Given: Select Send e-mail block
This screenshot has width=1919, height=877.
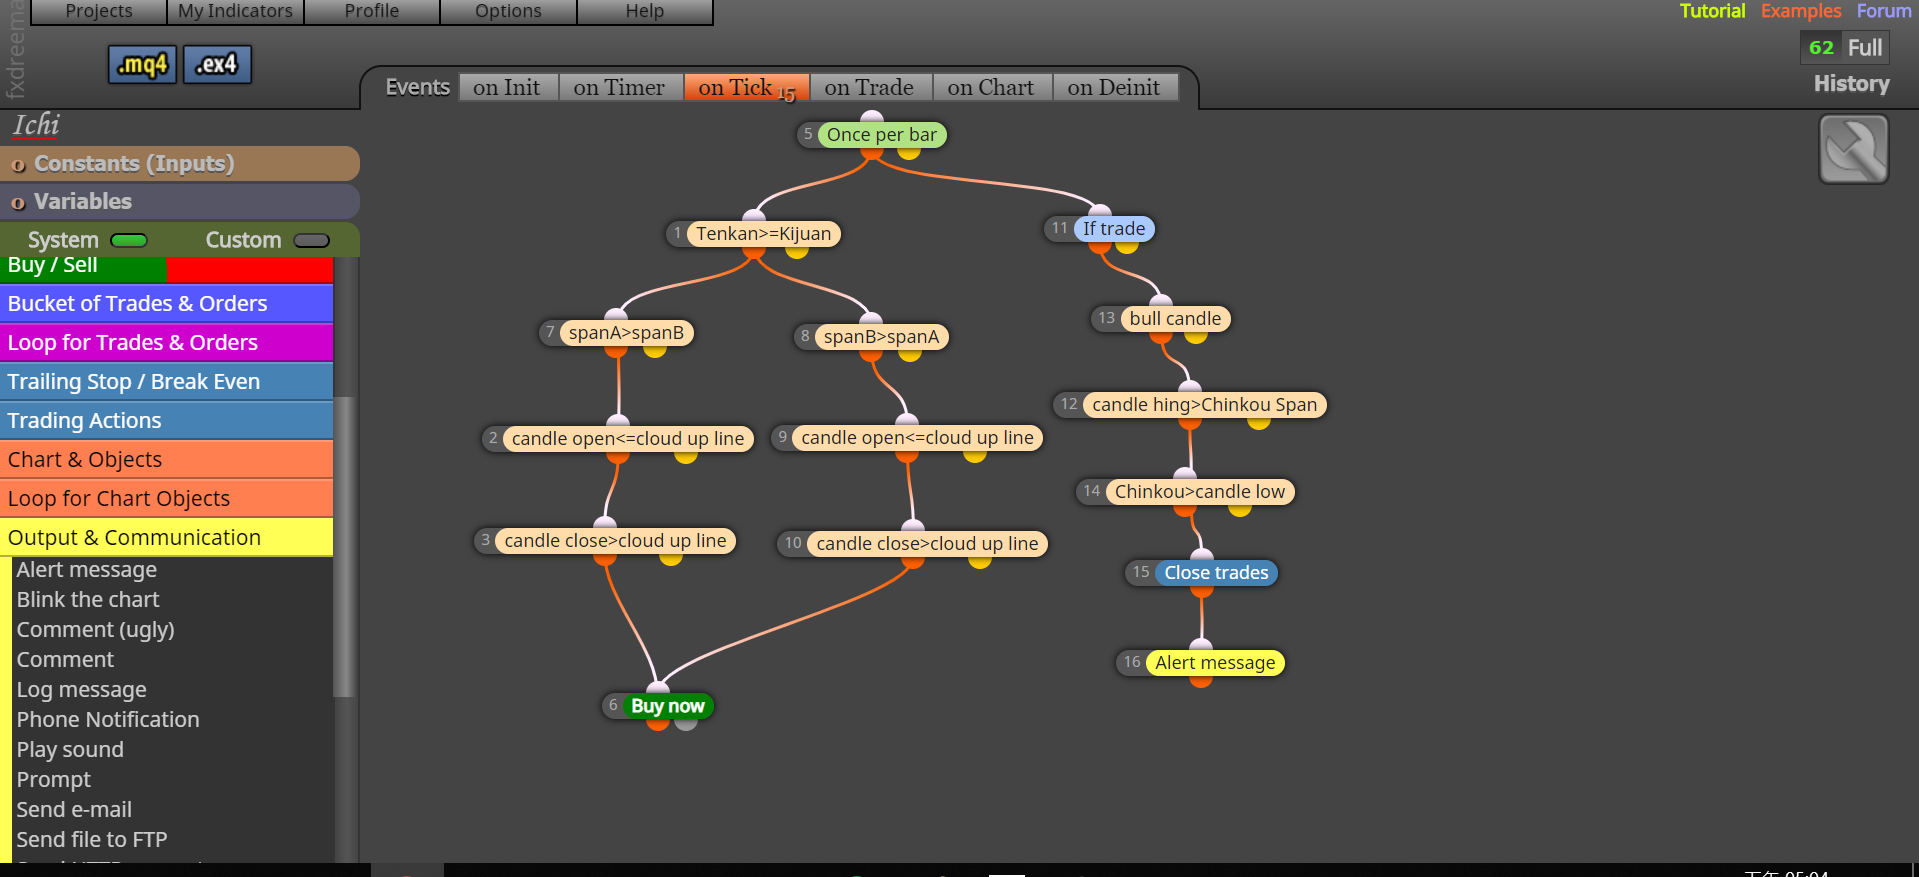Looking at the screenshot, I should (x=74, y=810).
